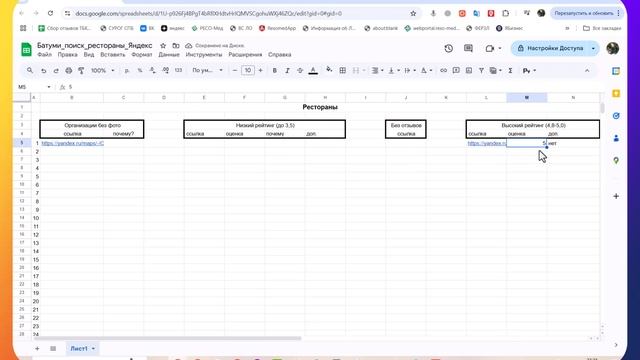Open the functions sigma menu
Image resolution: width=640 pixels, height=360 pixels.
click(x=510, y=71)
